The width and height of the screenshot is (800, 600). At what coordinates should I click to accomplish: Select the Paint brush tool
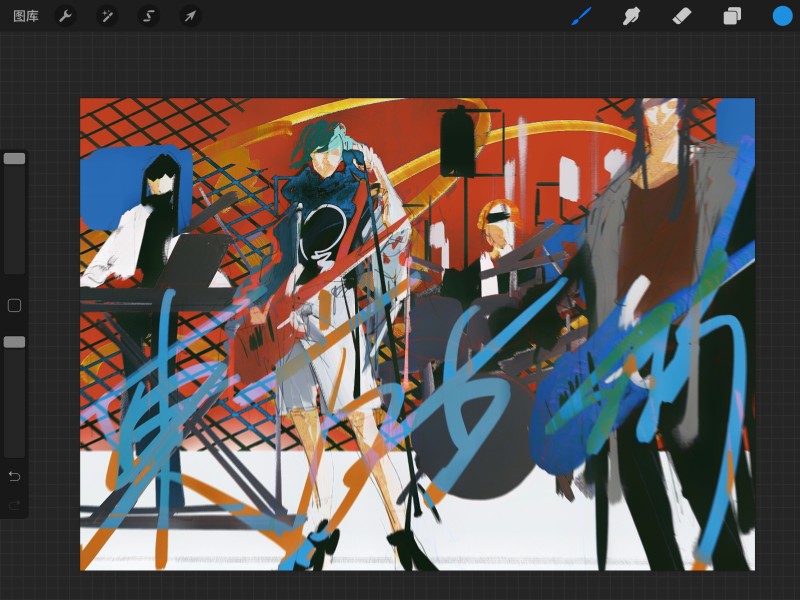coord(582,16)
